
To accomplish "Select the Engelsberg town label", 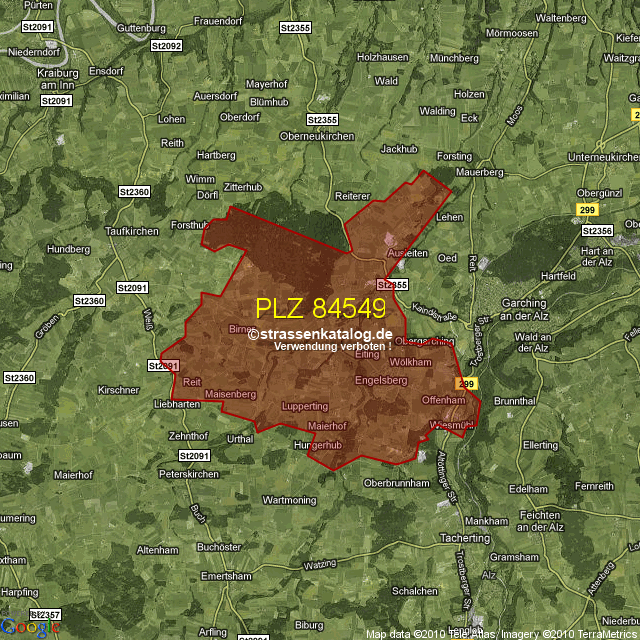I will [x=382, y=381].
